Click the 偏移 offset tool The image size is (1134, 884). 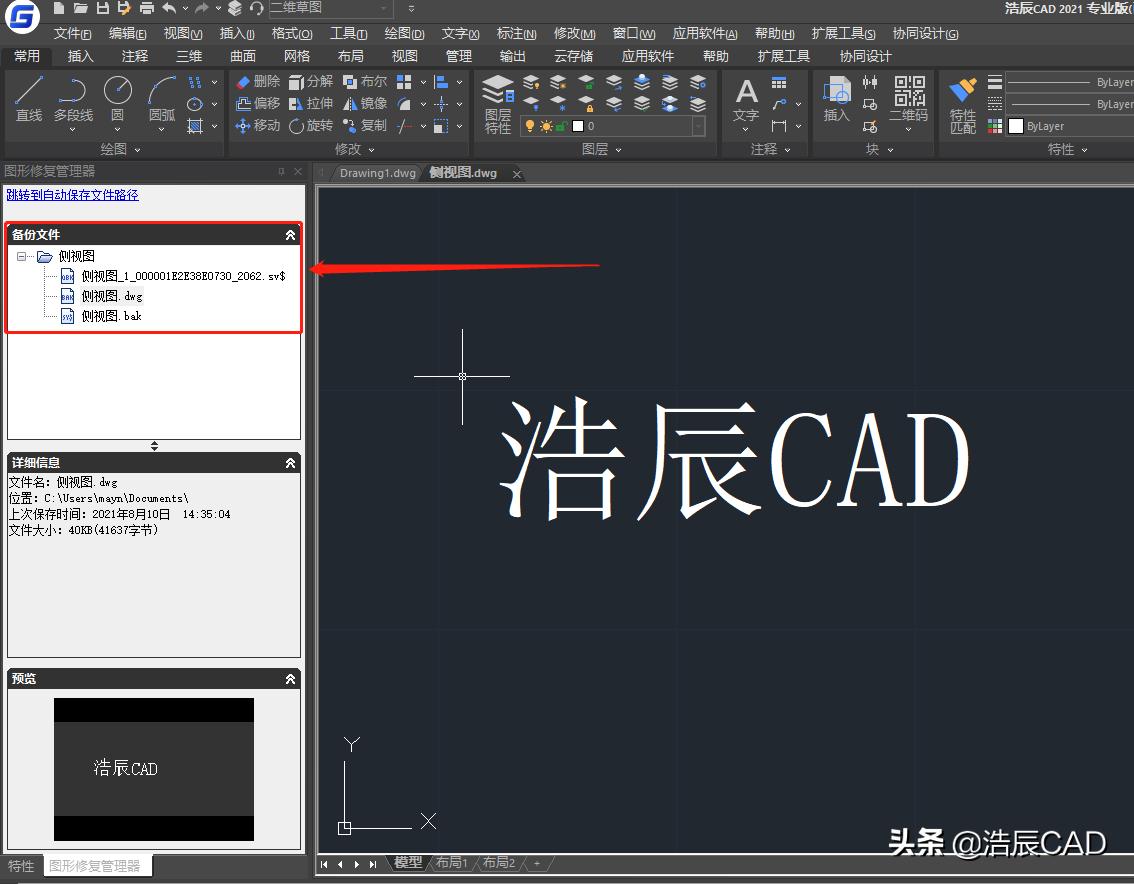click(258, 103)
